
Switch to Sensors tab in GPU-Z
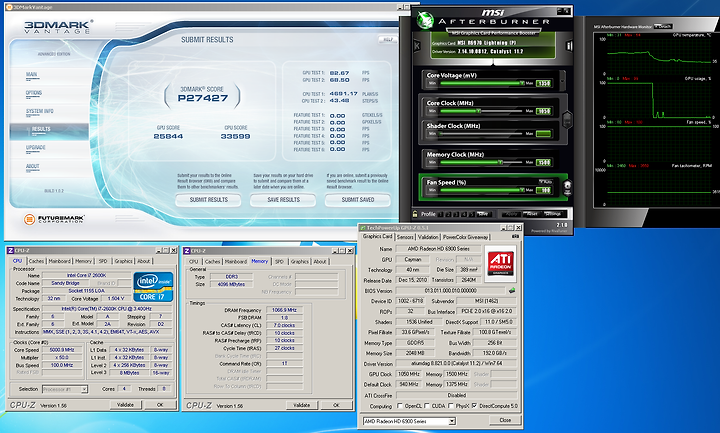click(405, 237)
